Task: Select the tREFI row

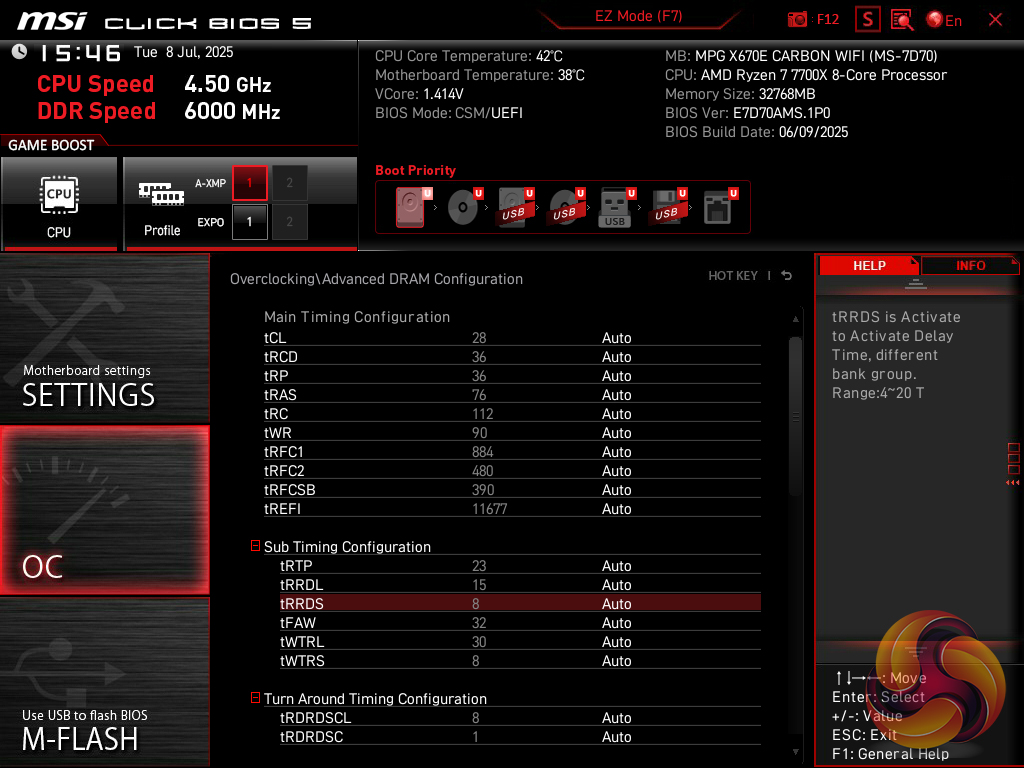Action: [x=512, y=509]
